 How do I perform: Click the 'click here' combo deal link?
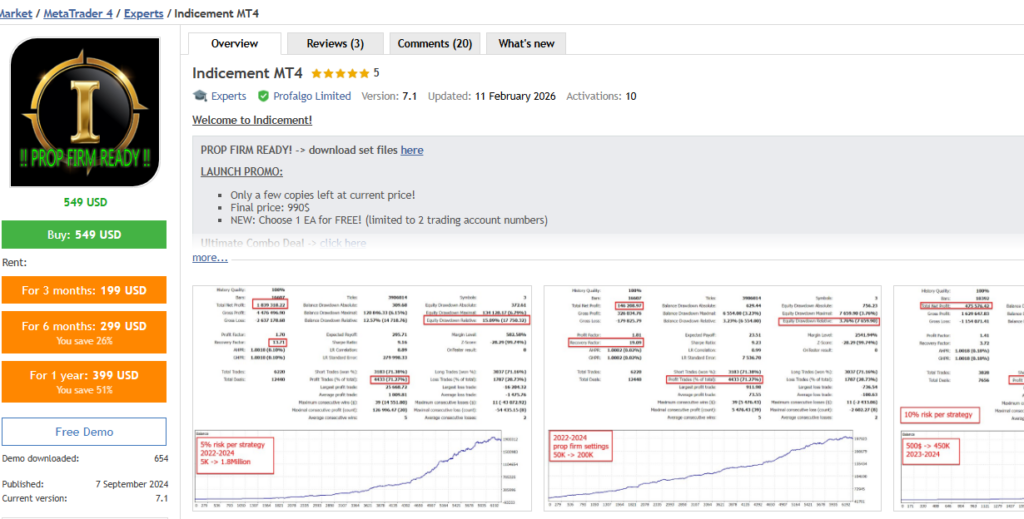[x=343, y=244]
